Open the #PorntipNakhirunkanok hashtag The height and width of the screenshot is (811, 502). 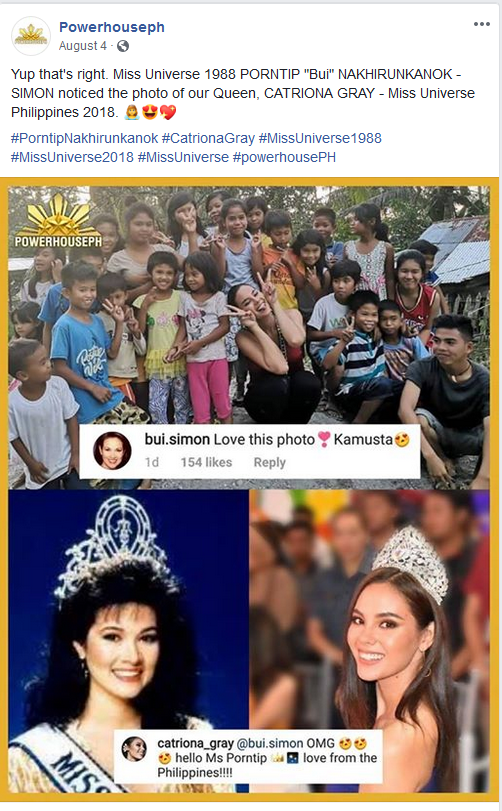point(84,138)
